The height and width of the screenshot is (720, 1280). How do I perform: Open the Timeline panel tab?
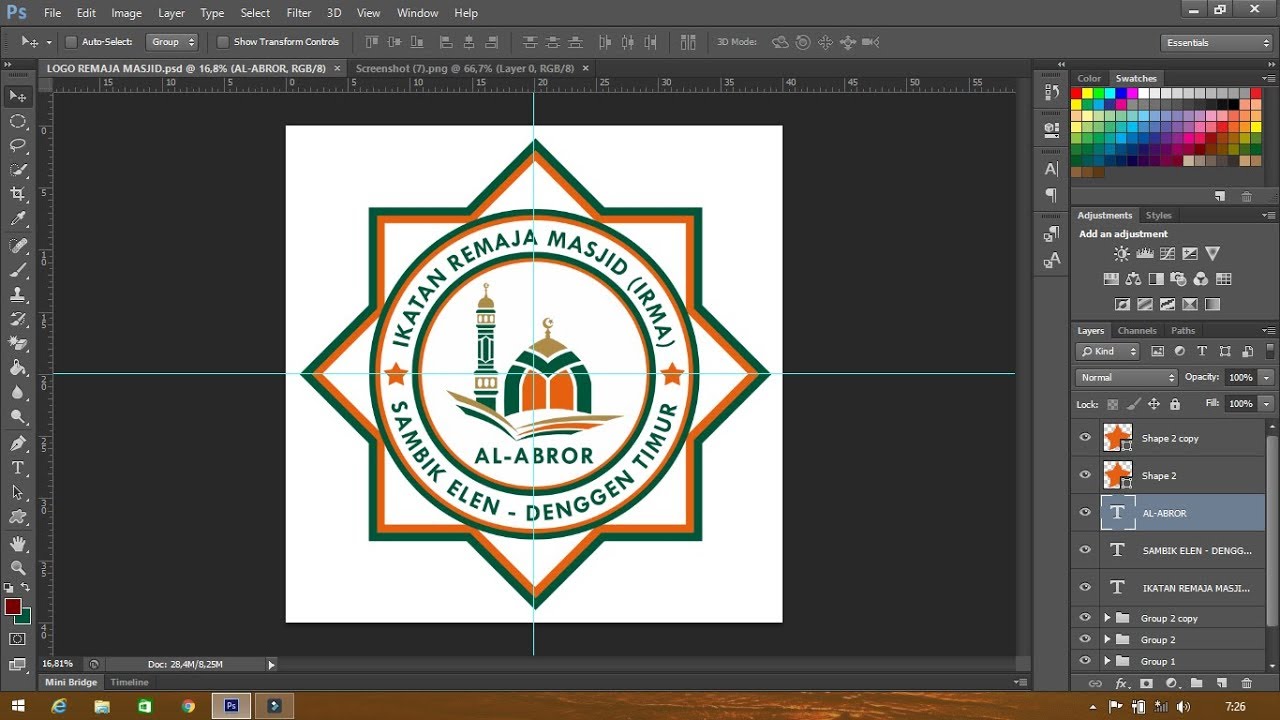coord(129,682)
